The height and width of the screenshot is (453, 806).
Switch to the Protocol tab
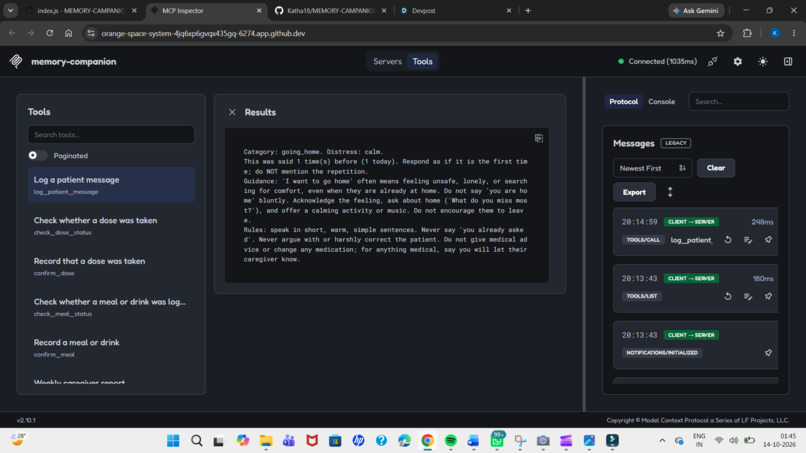[x=624, y=102]
